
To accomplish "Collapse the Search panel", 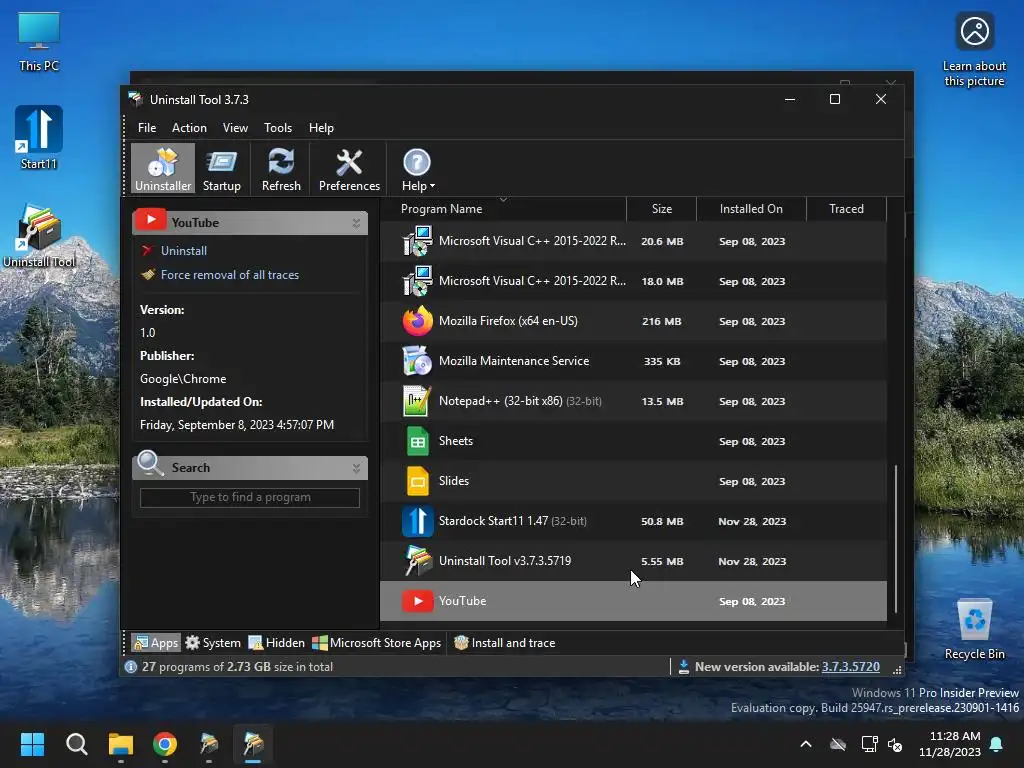I will pos(356,468).
